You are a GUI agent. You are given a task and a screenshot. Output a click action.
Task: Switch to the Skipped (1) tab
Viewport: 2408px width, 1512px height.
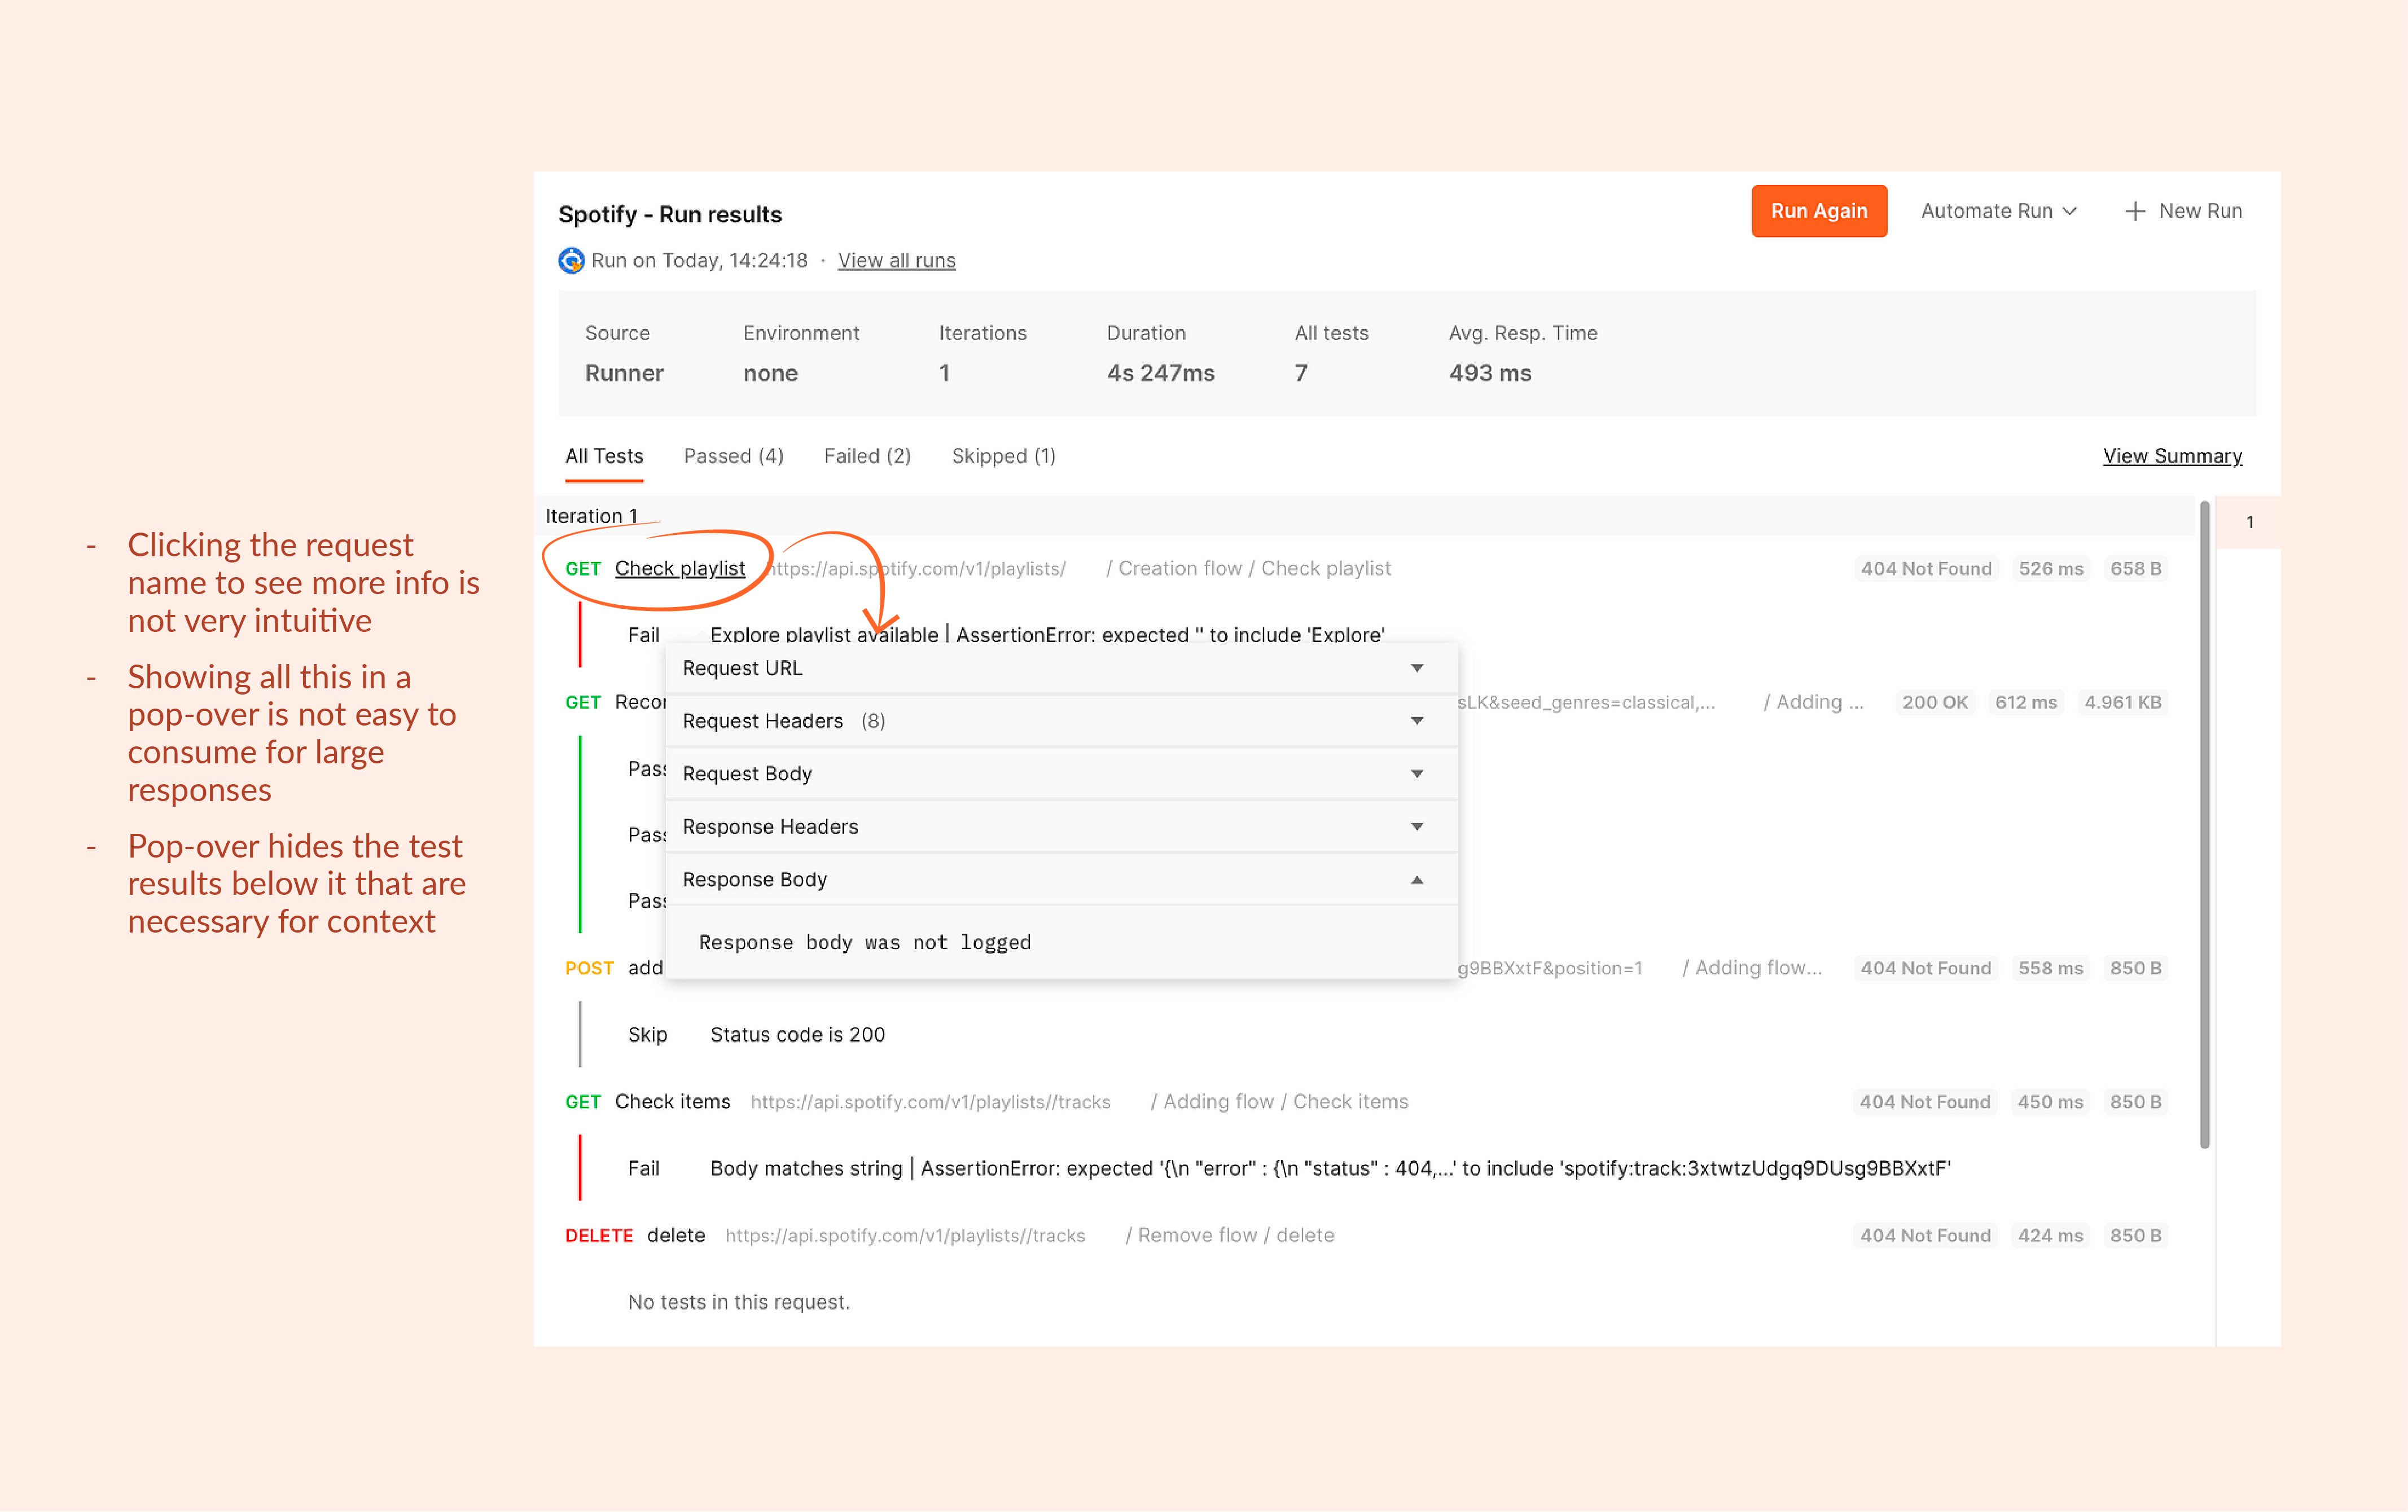click(x=1003, y=456)
